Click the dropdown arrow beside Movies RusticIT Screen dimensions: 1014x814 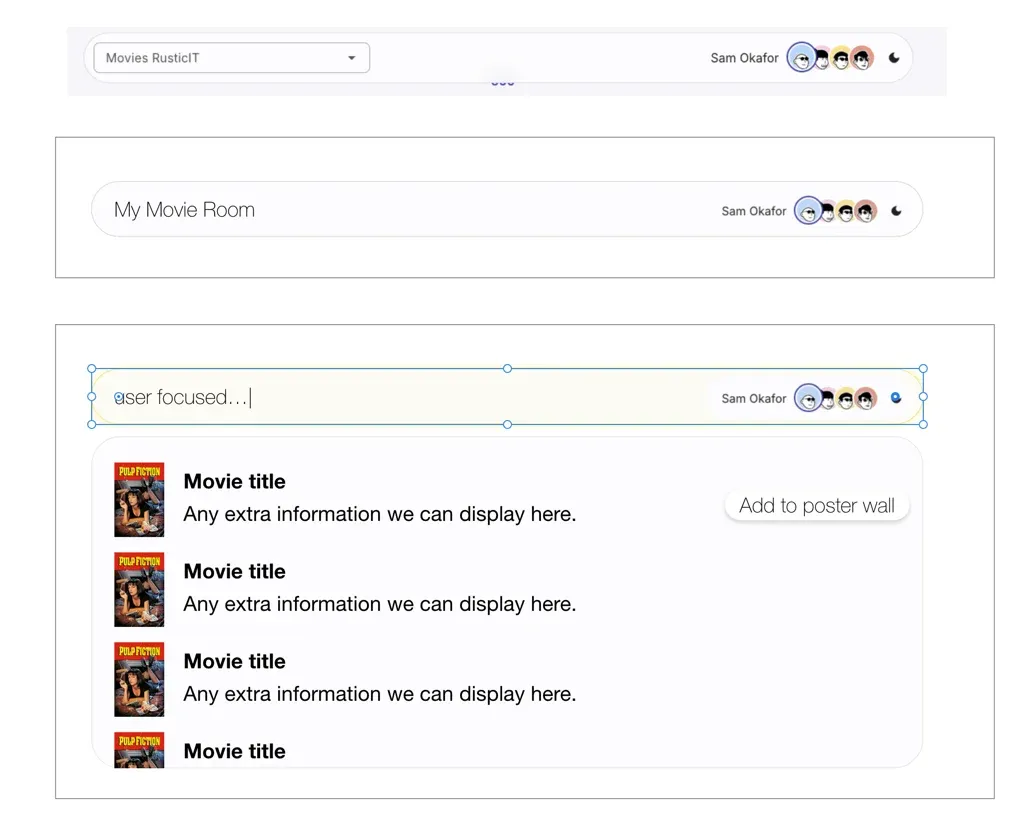pyautogui.click(x=352, y=58)
